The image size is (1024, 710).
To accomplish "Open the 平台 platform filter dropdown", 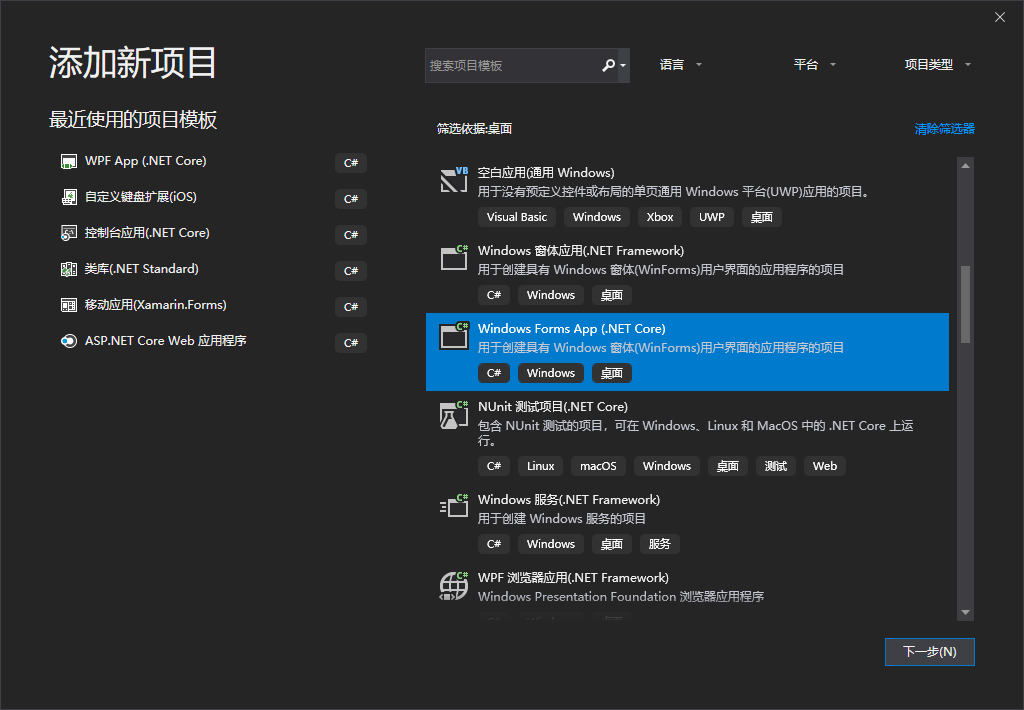I will coord(813,64).
